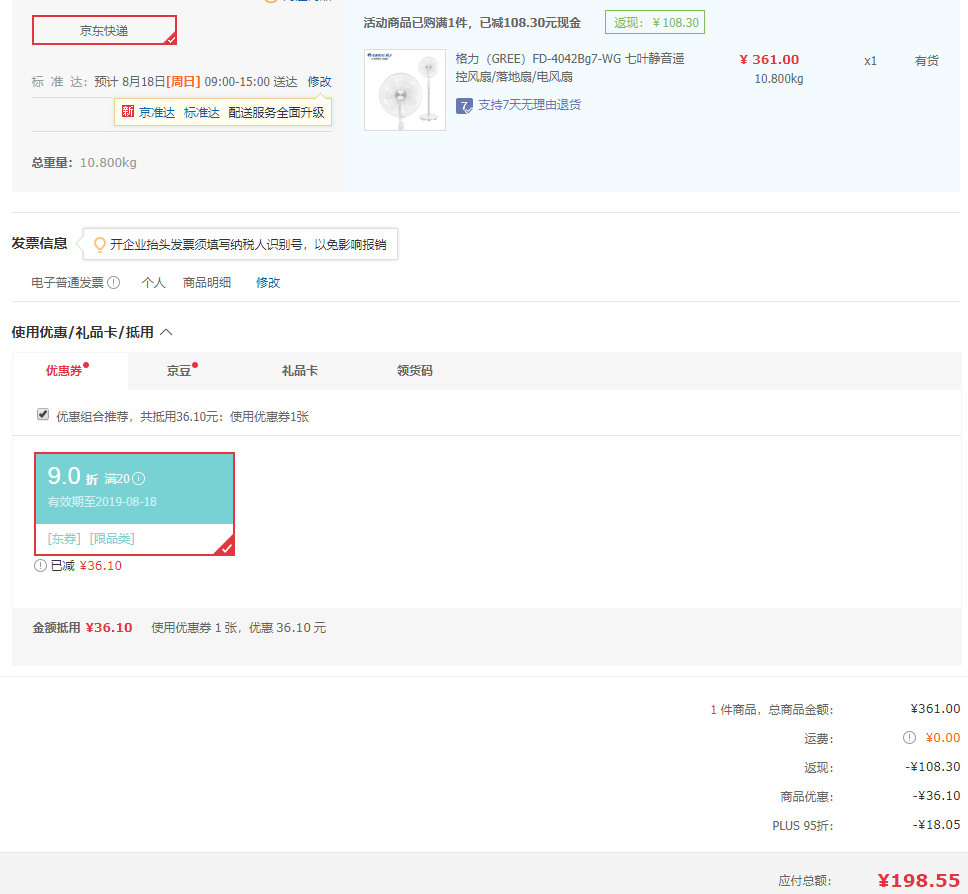Click the PLUS 95折 discount value -¥18.05
This screenshot has height=894, width=968.
coord(937,825)
